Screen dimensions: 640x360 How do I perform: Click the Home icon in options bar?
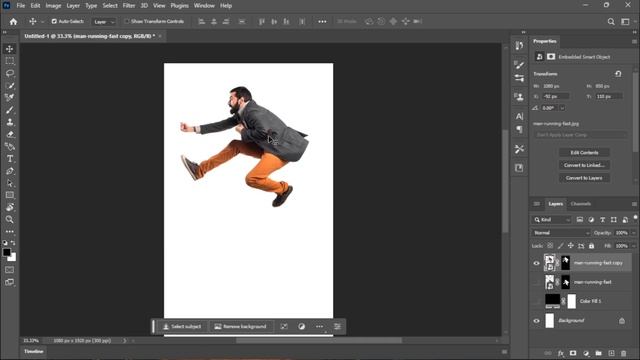(13, 22)
